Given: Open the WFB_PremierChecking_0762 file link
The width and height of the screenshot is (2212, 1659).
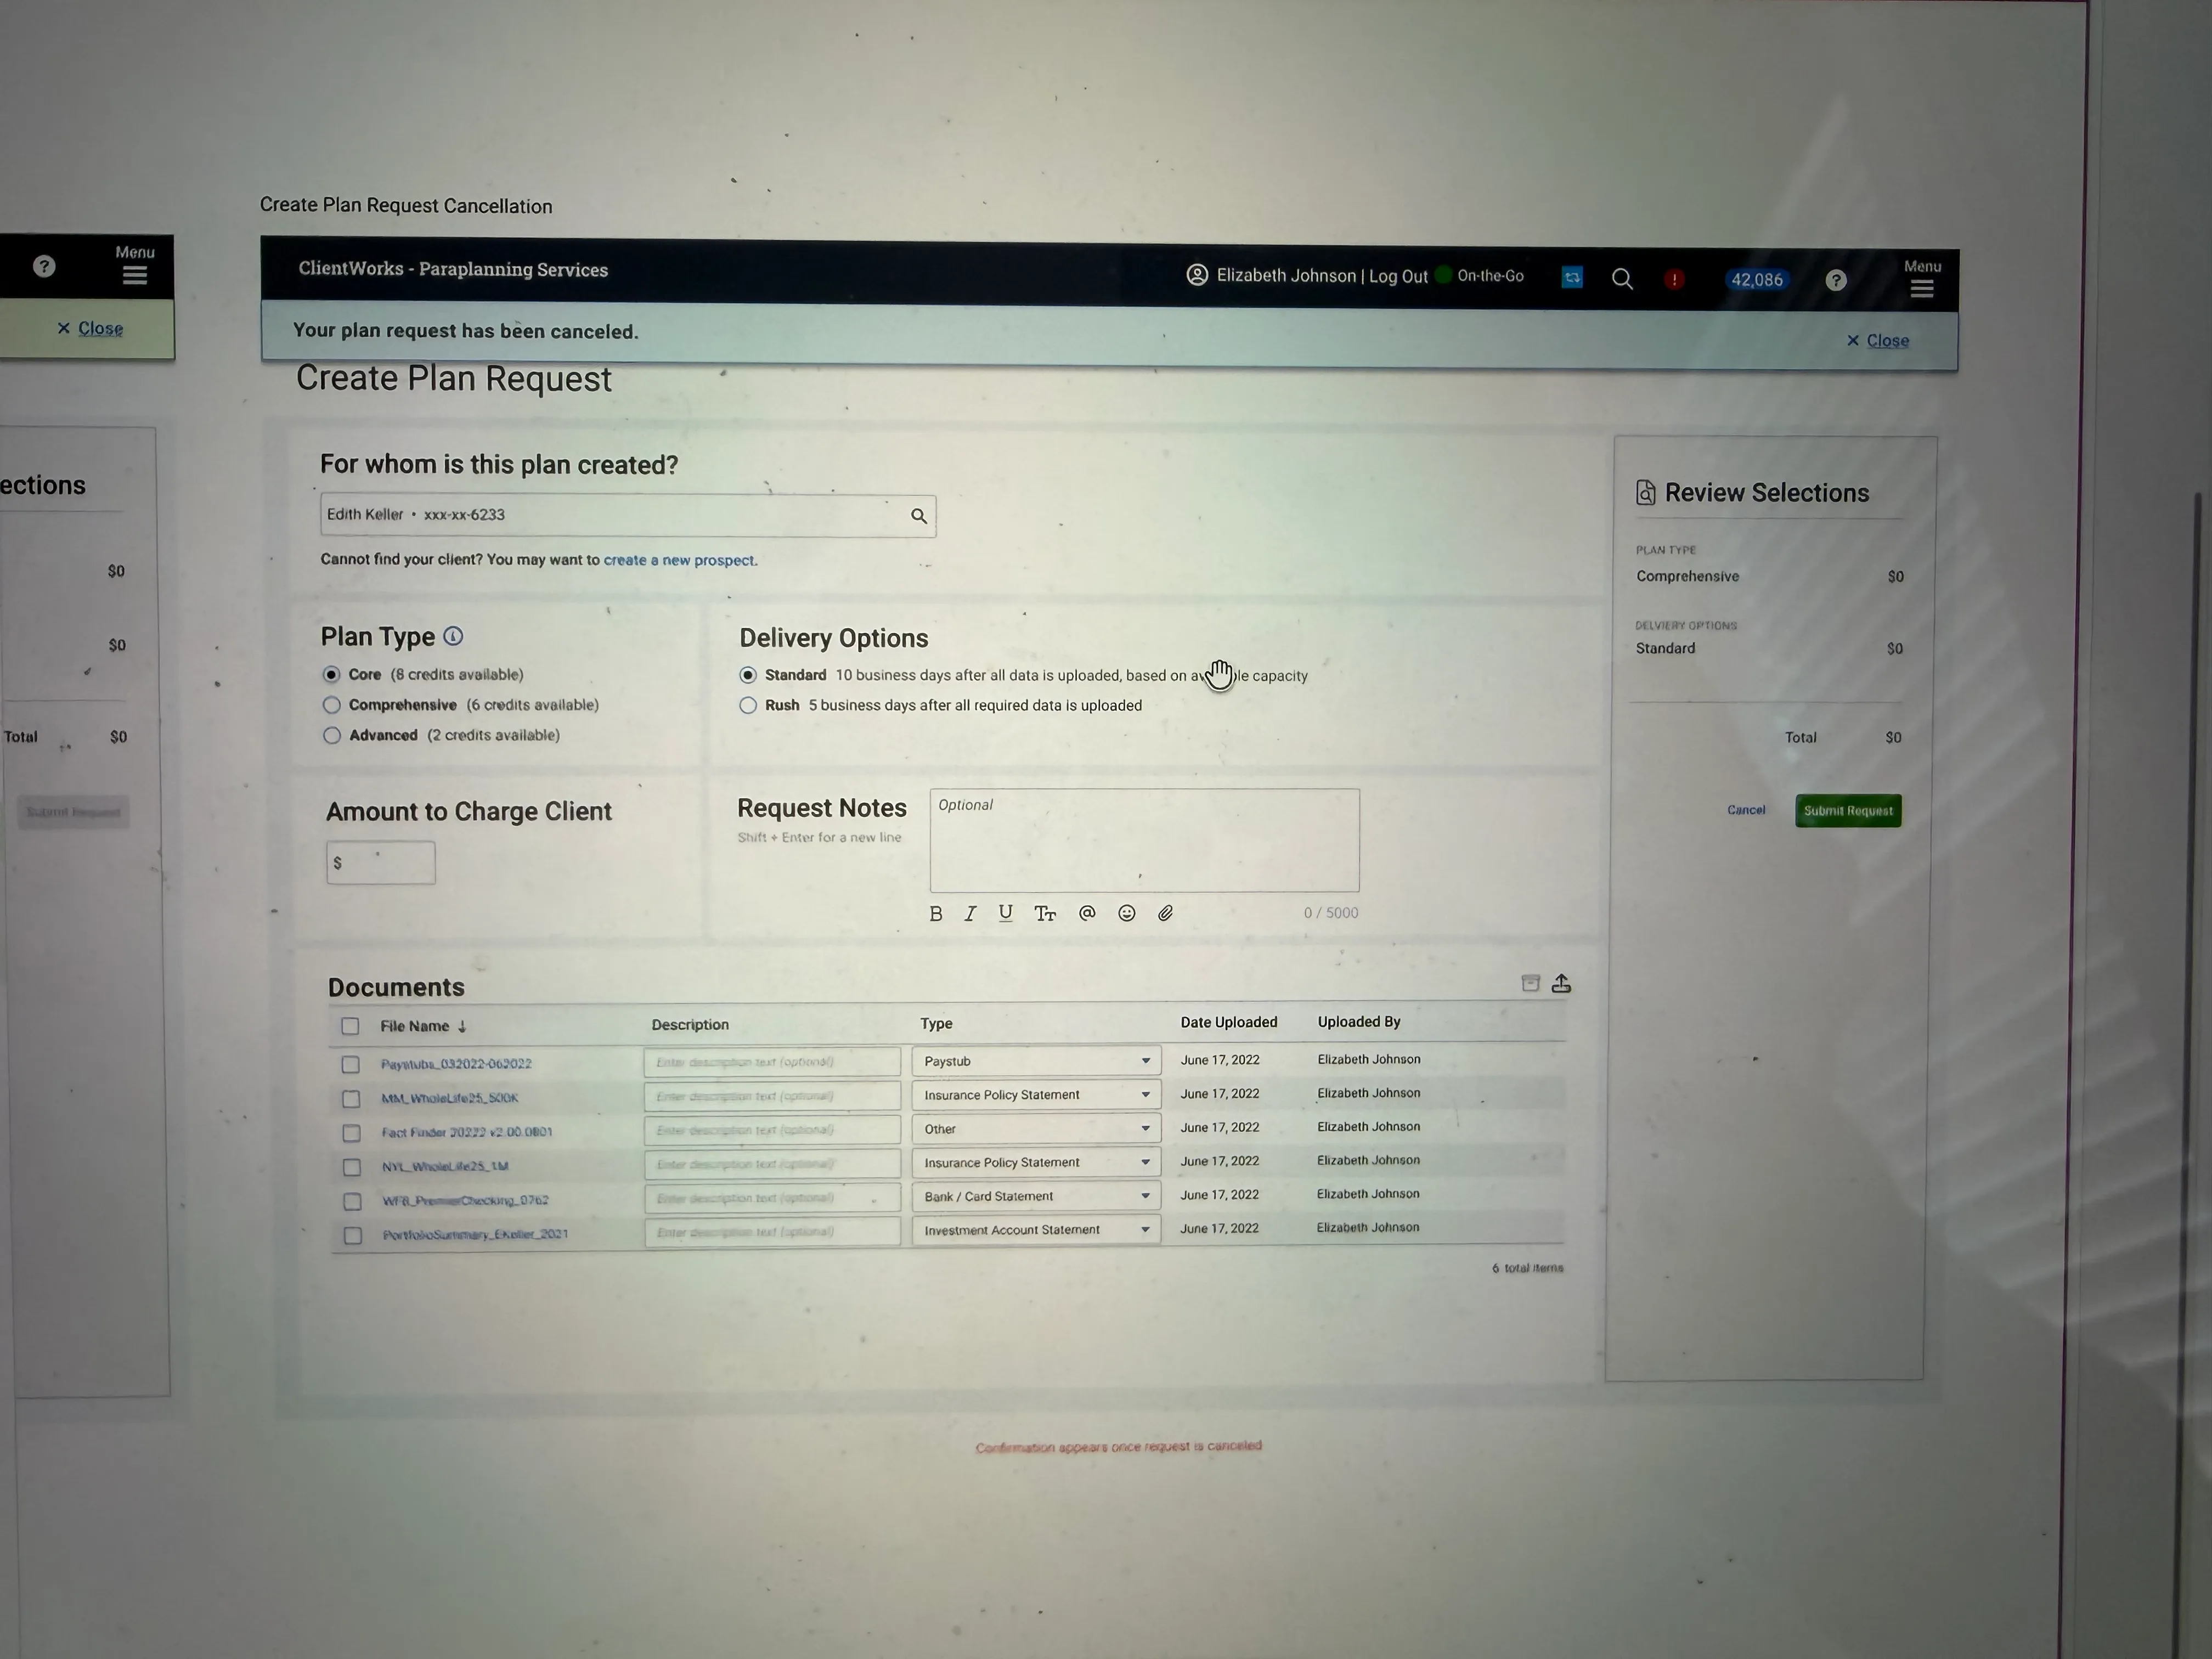Looking at the screenshot, I should [465, 1200].
